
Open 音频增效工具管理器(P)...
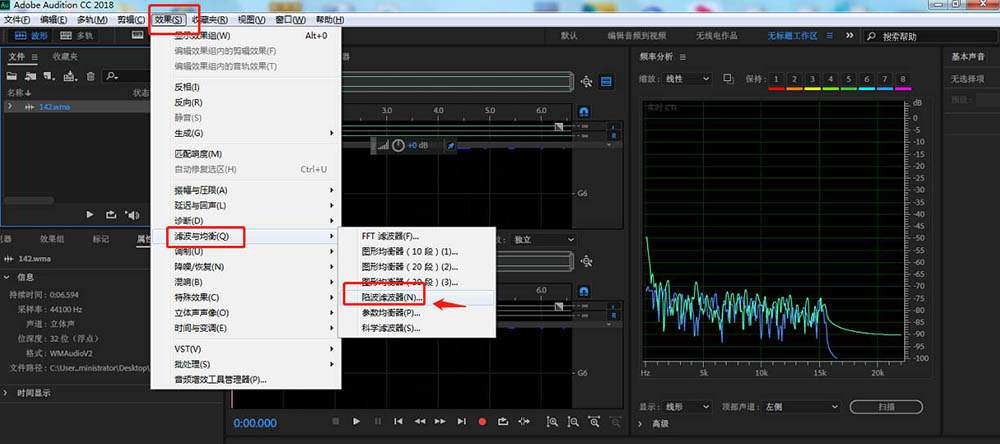point(246,380)
